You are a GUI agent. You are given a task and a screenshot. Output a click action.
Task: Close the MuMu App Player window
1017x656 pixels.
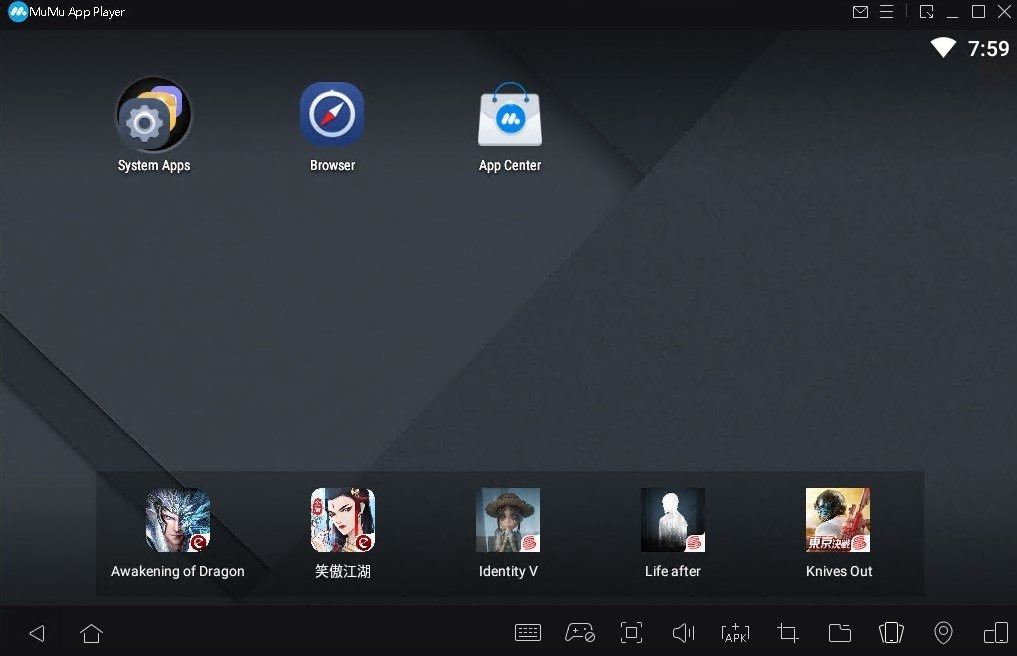[1004, 12]
